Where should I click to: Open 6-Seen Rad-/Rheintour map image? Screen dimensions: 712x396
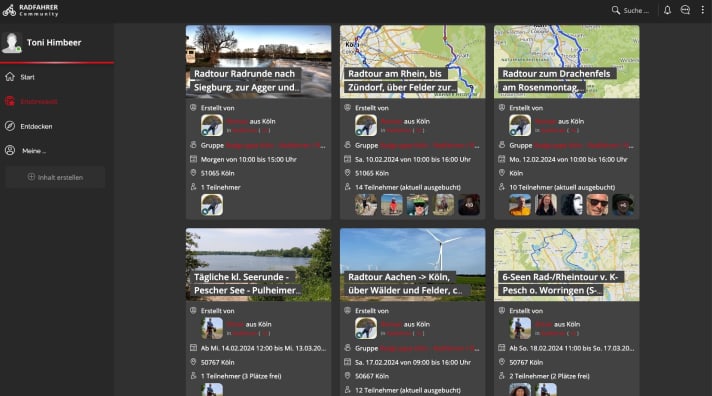point(567,265)
